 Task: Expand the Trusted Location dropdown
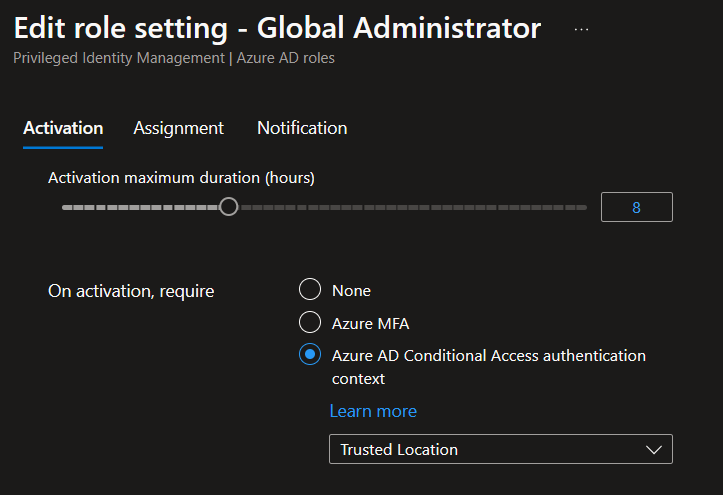point(501,449)
